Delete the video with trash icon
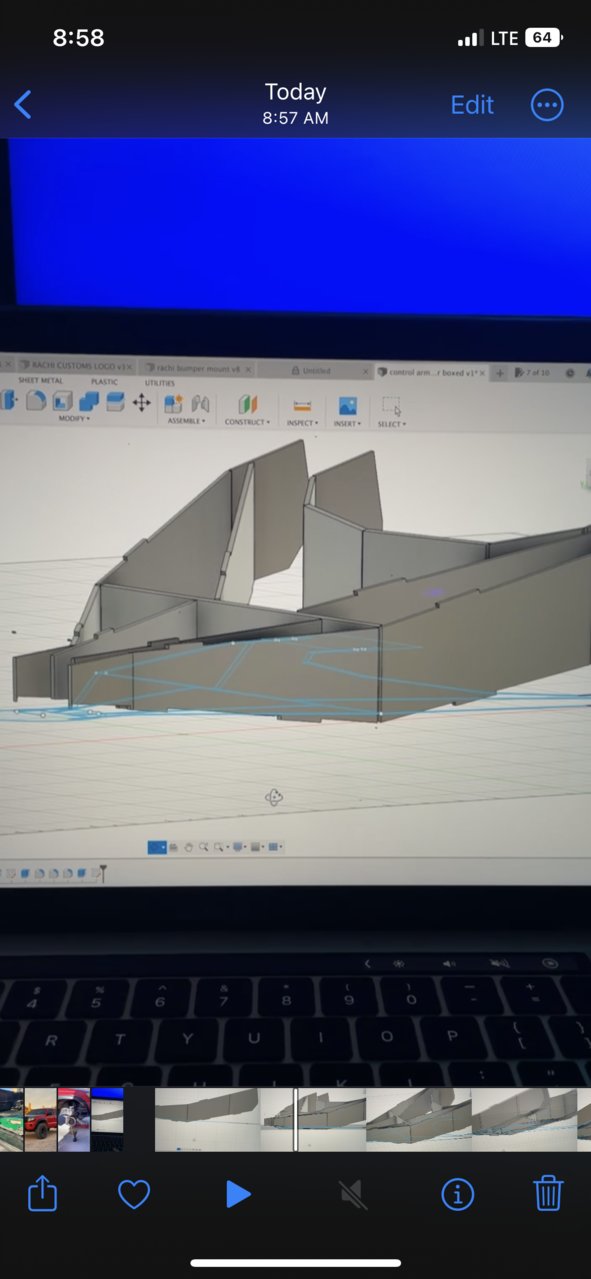The height and width of the screenshot is (1279, 591). (x=548, y=1193)
